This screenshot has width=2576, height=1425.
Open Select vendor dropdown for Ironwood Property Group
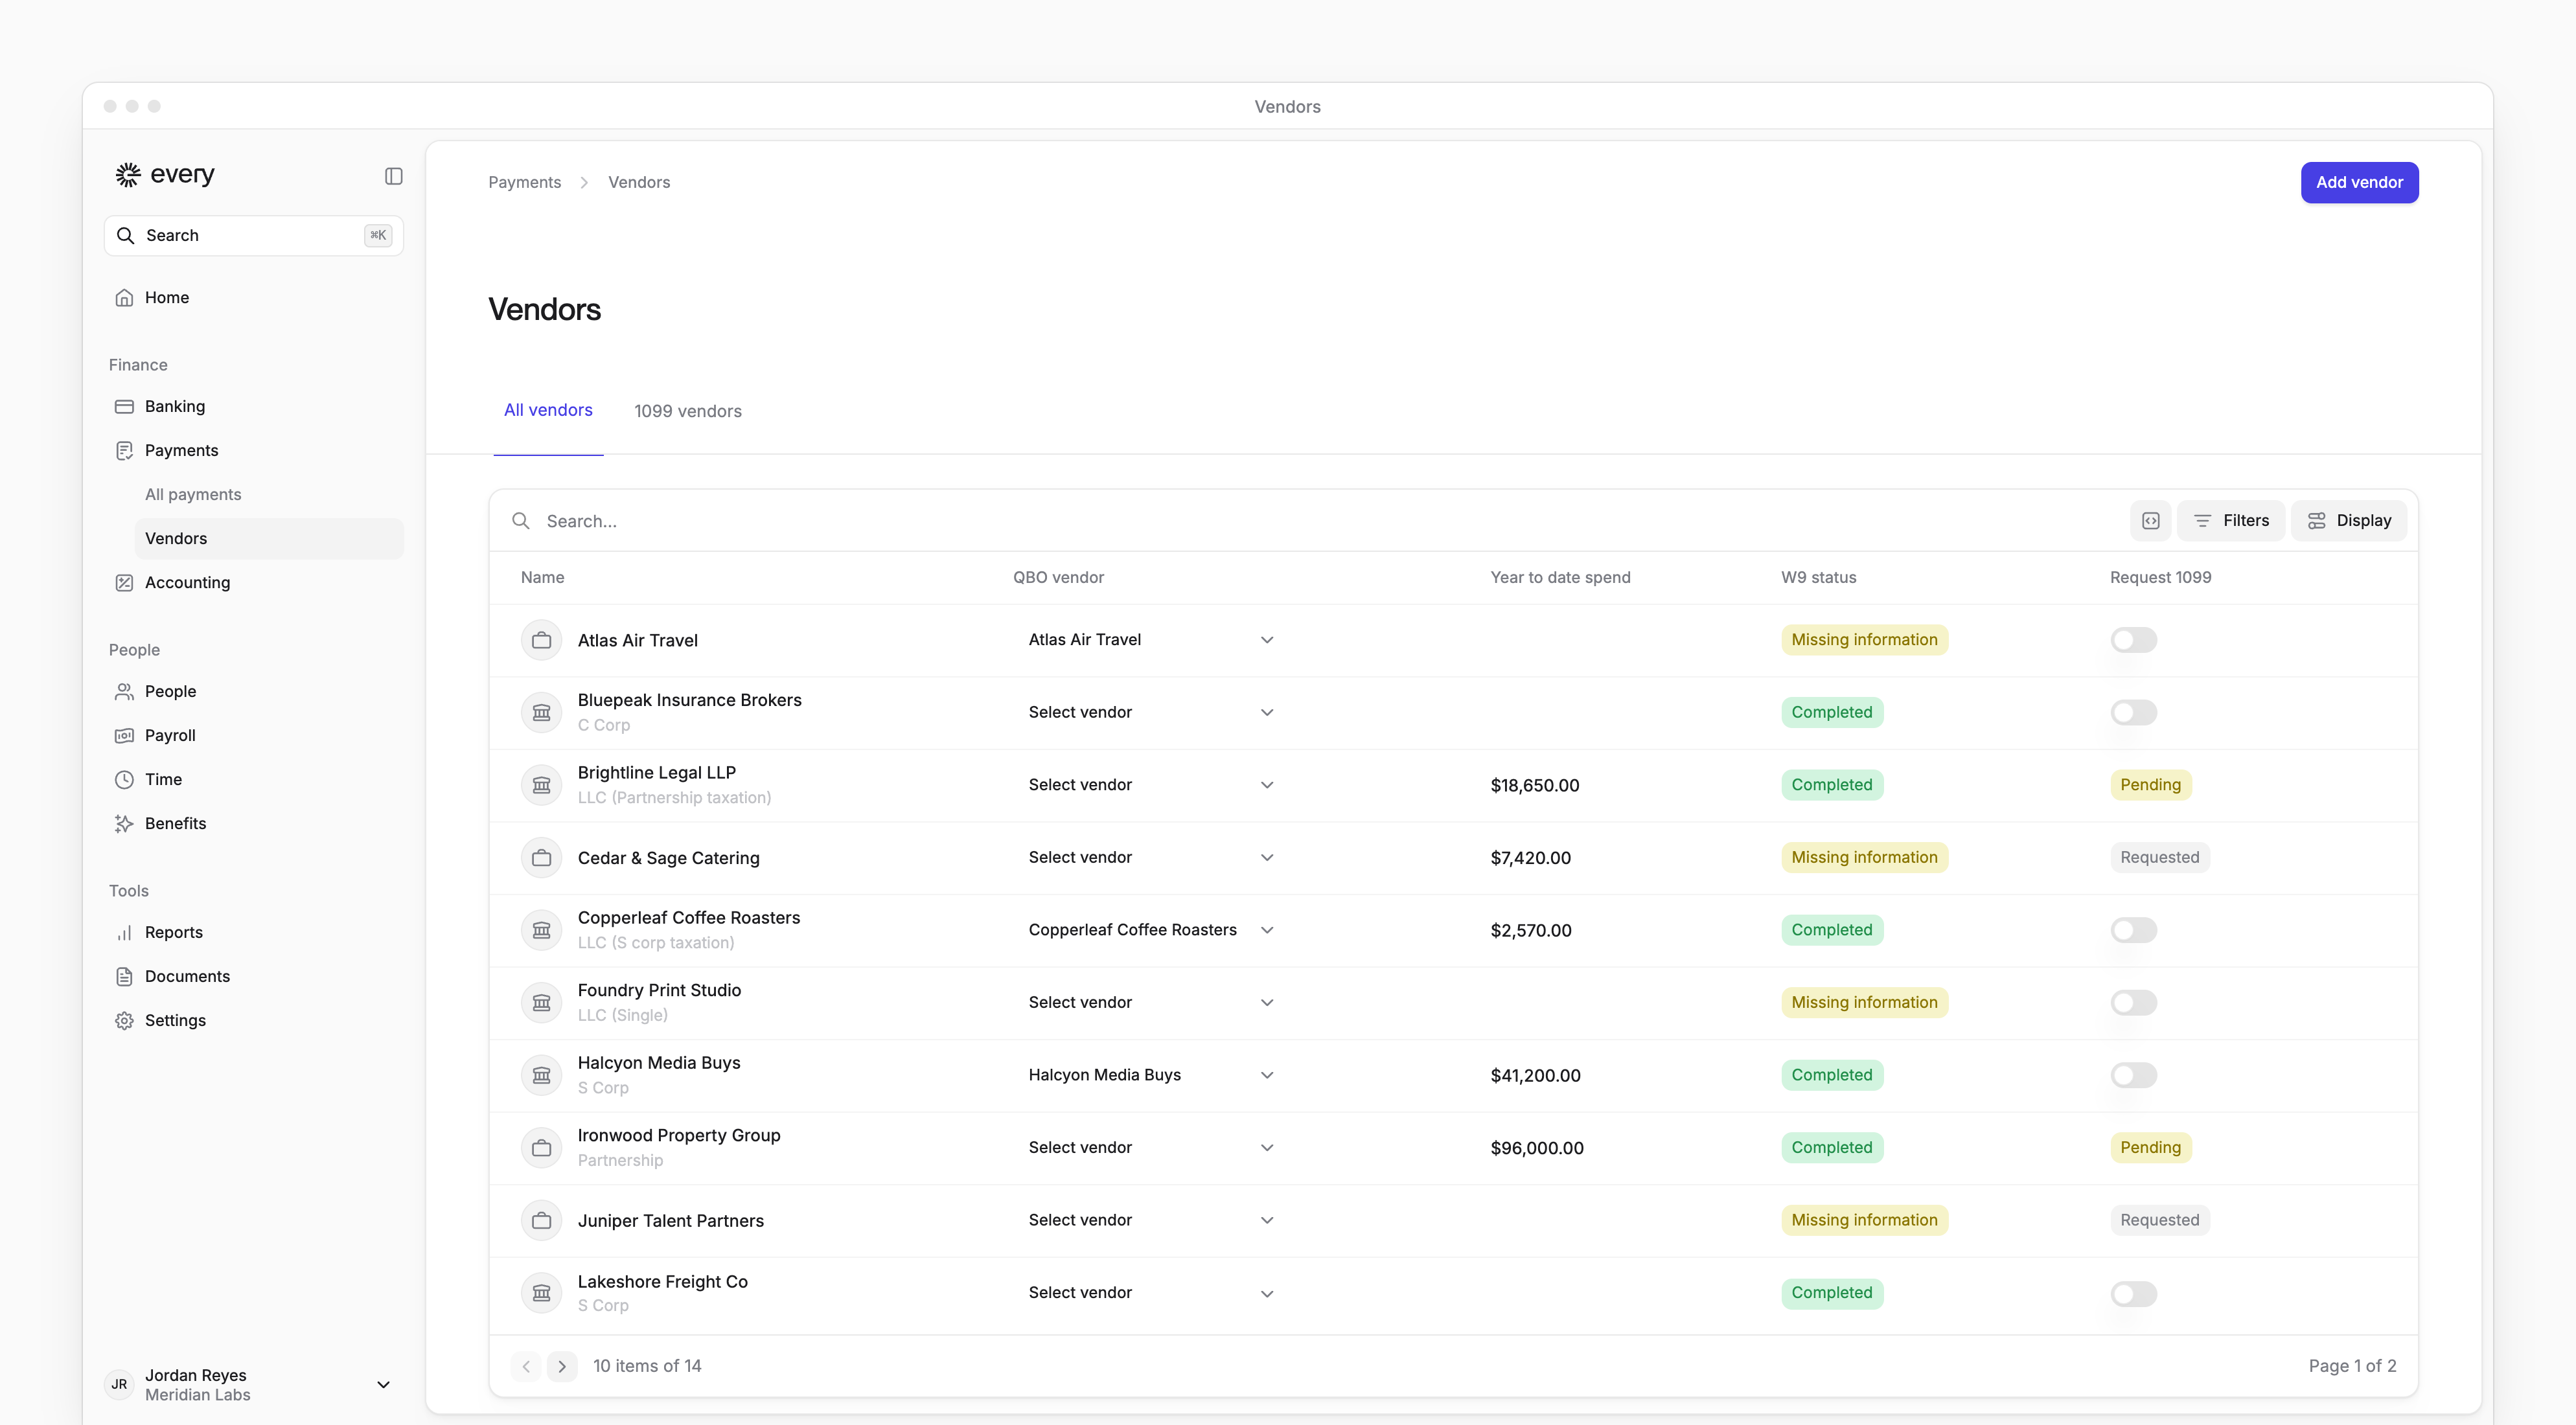pos(1151,1147)
